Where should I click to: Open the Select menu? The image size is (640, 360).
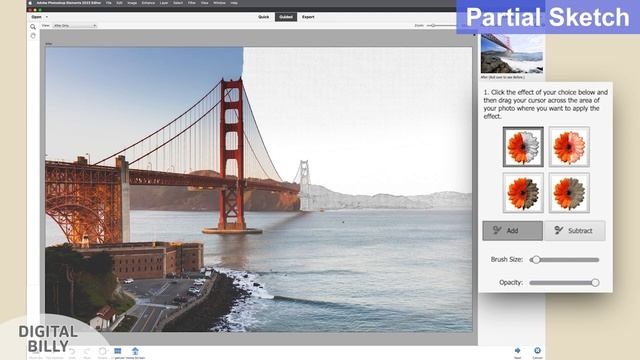[178, 3]
